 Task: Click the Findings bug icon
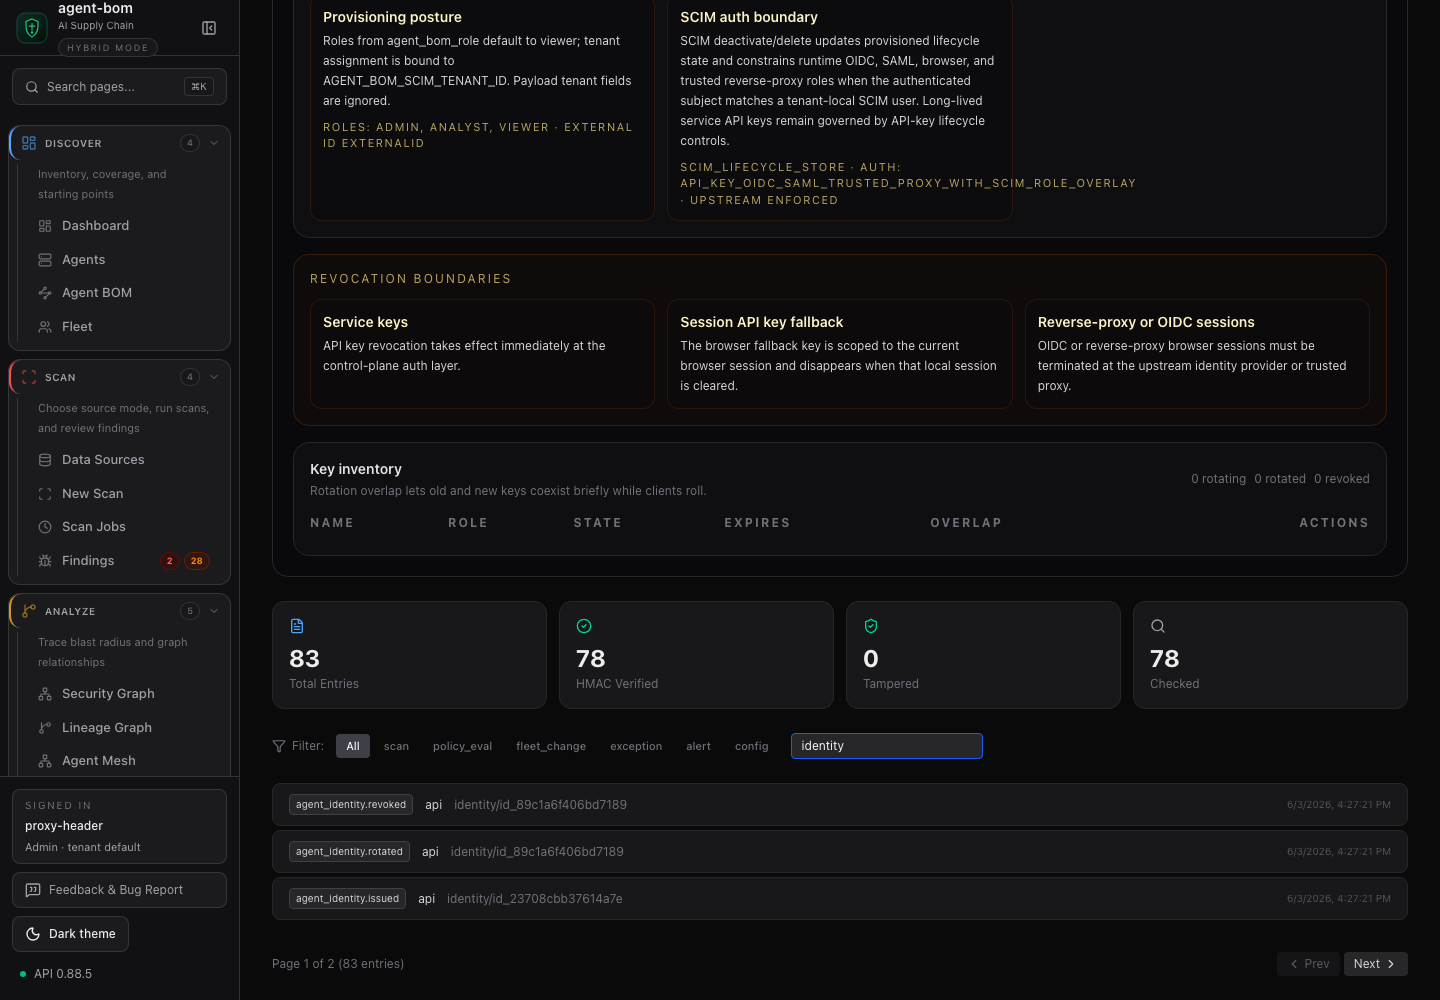[45, 561]
